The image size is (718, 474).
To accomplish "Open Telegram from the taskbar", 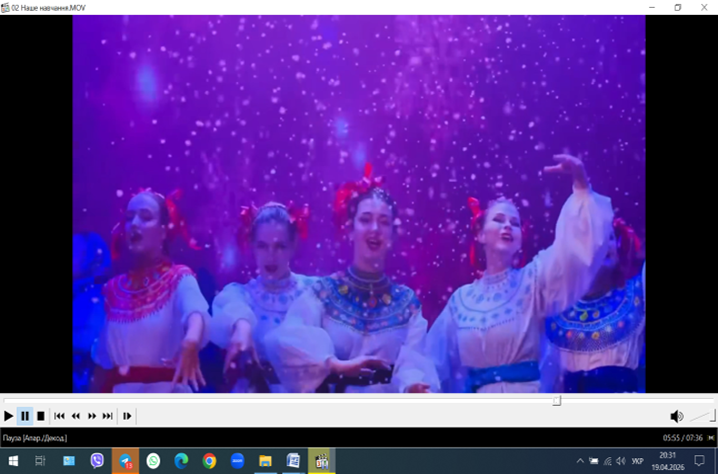I will click(x=125, y=461).
